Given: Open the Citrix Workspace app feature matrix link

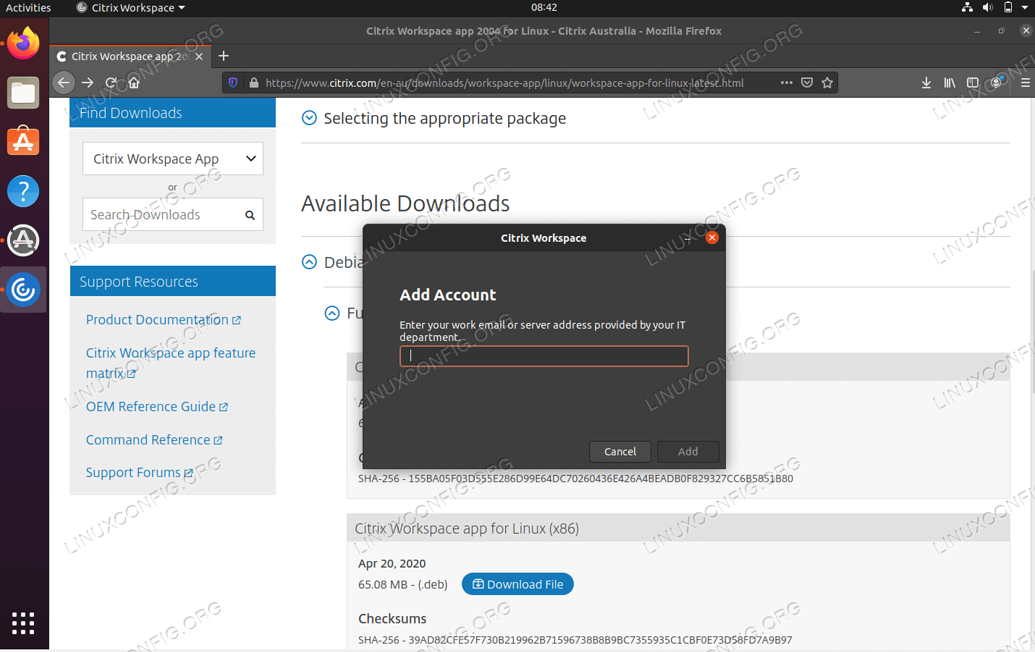Looking at the screenshot, I should 170,363.
